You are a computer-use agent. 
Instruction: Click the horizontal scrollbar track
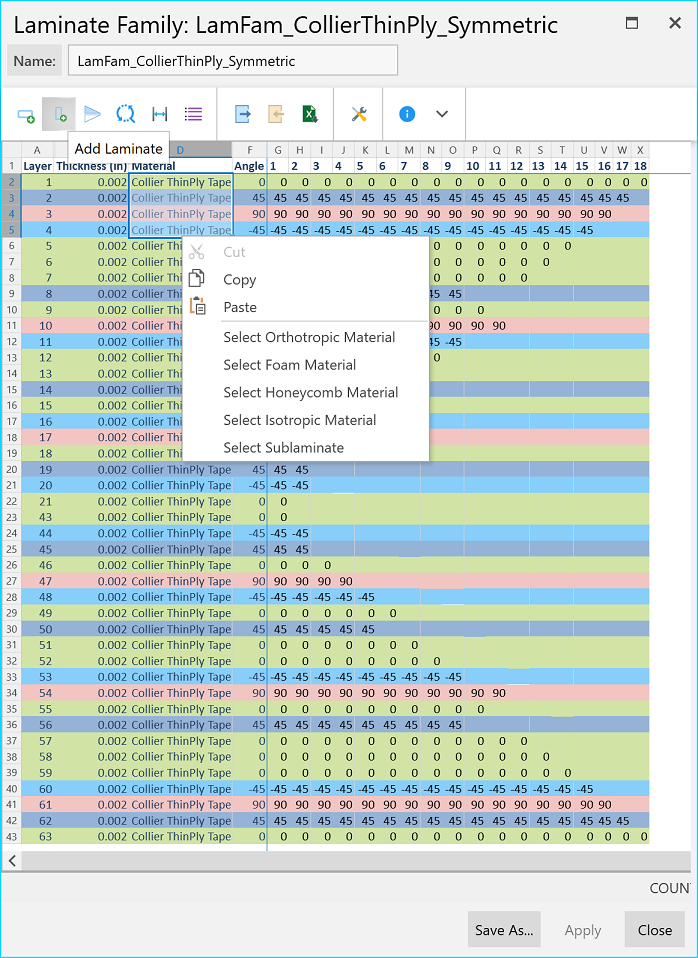tap(356, 861)
